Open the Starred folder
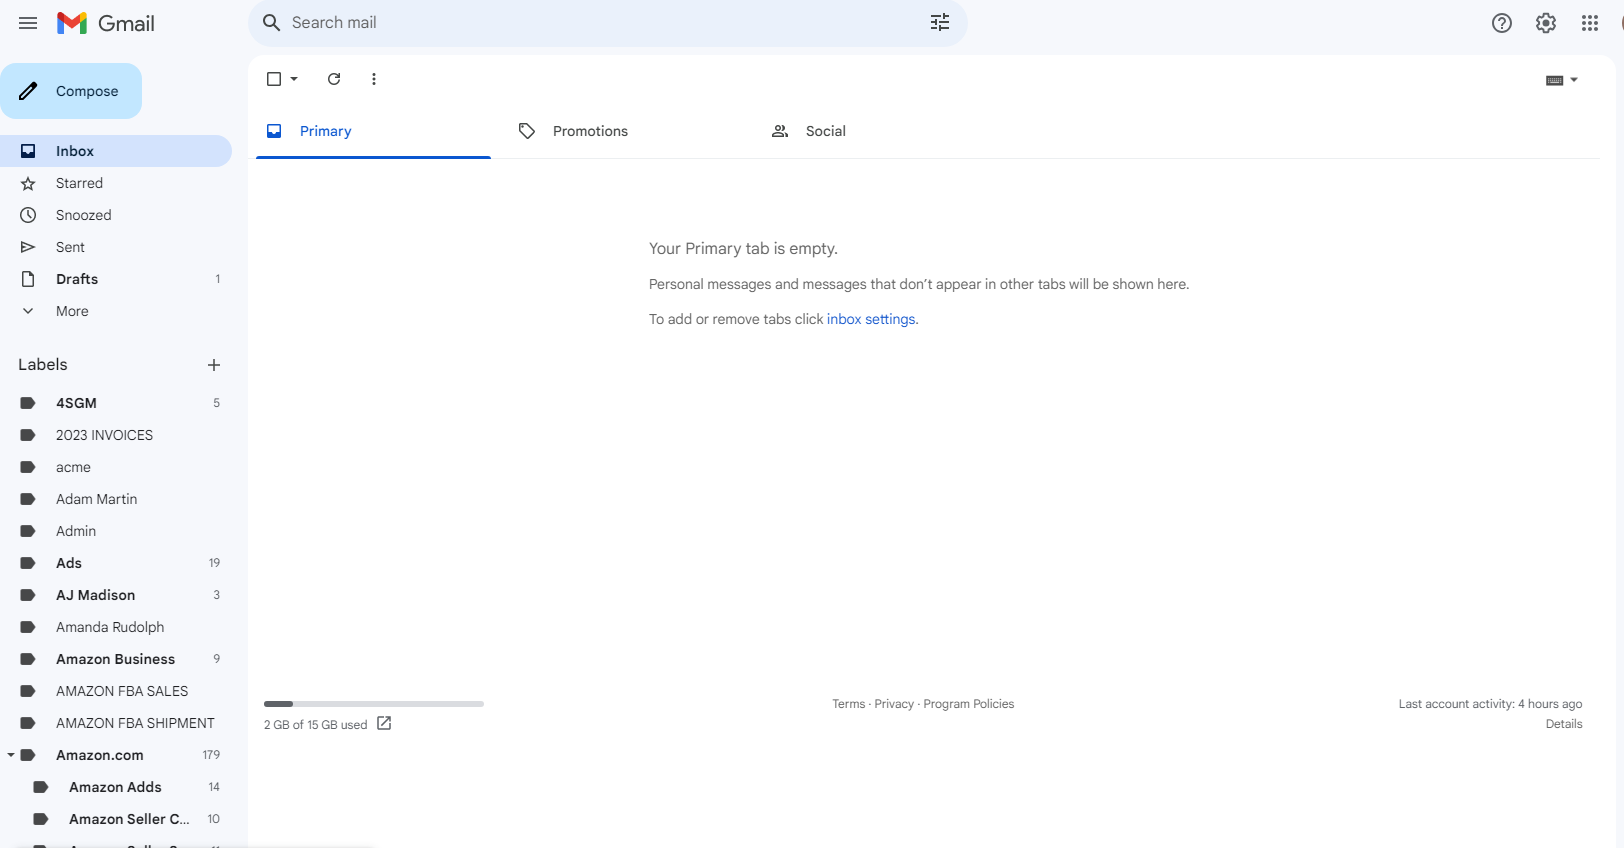1624x848 pixels. (116, 183)
